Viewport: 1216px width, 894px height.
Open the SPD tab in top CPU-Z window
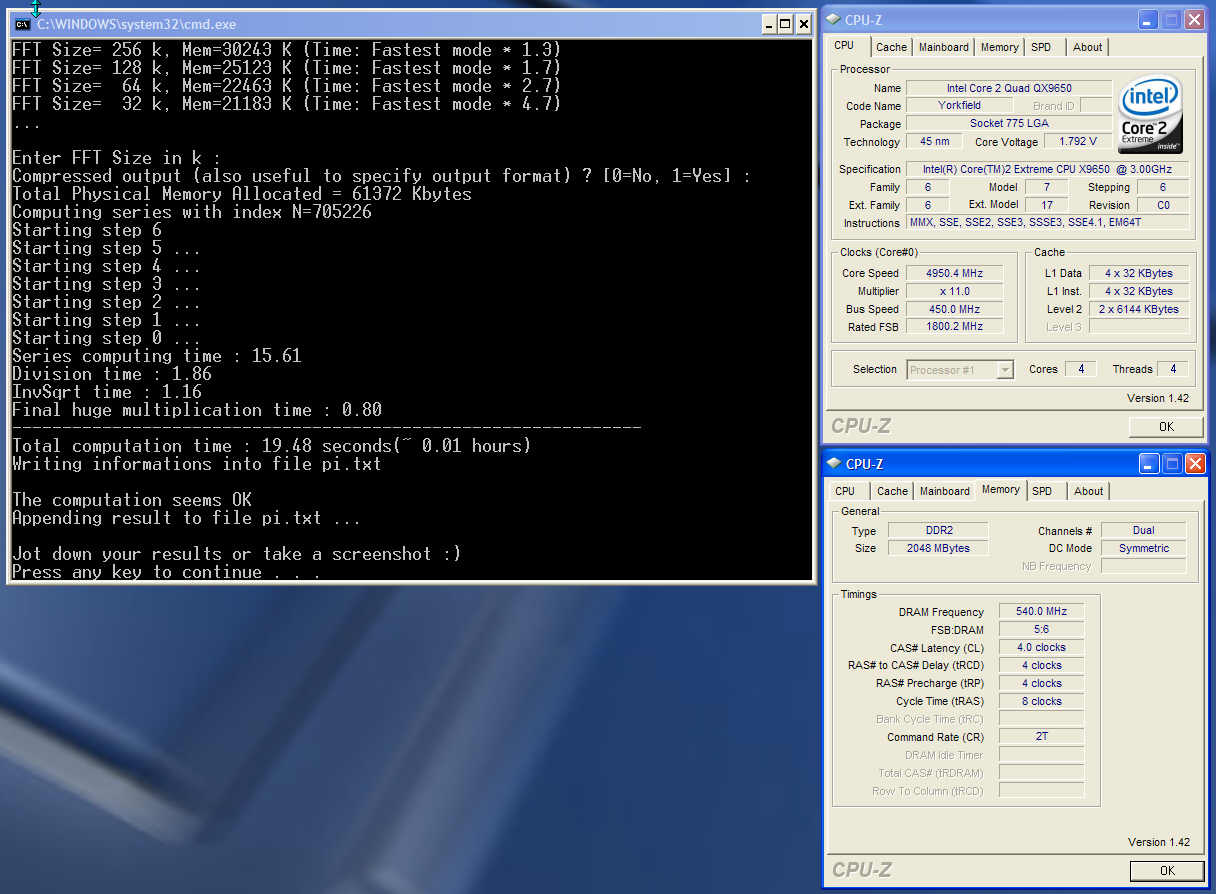click(x=1041, y=47)
